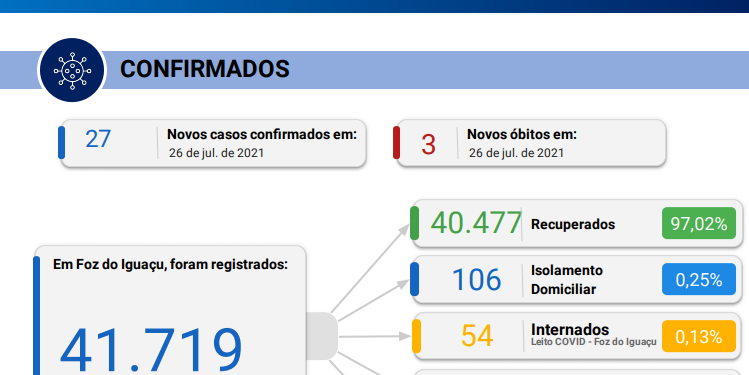
Task: Select the Internados label
Action: pyautogui.click(x=570, y=329)
